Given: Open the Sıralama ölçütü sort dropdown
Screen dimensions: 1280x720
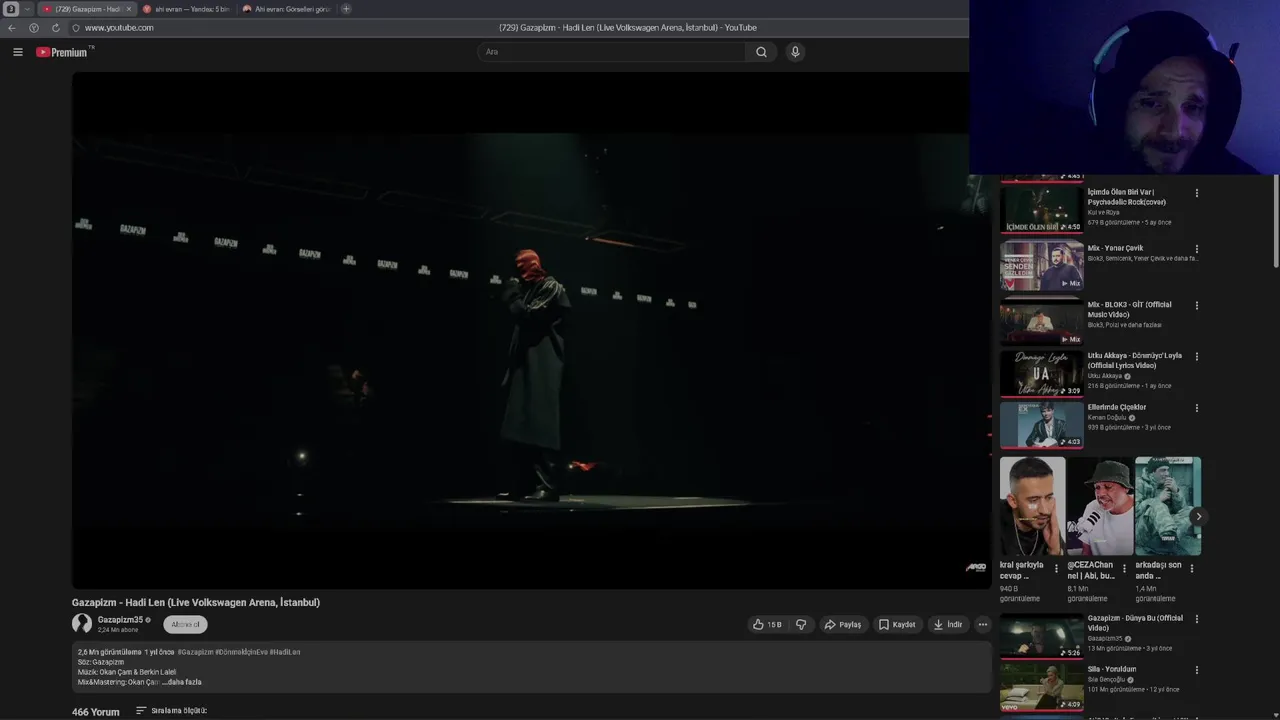Looking at the screenshot, I should click(x=171, y=711).
